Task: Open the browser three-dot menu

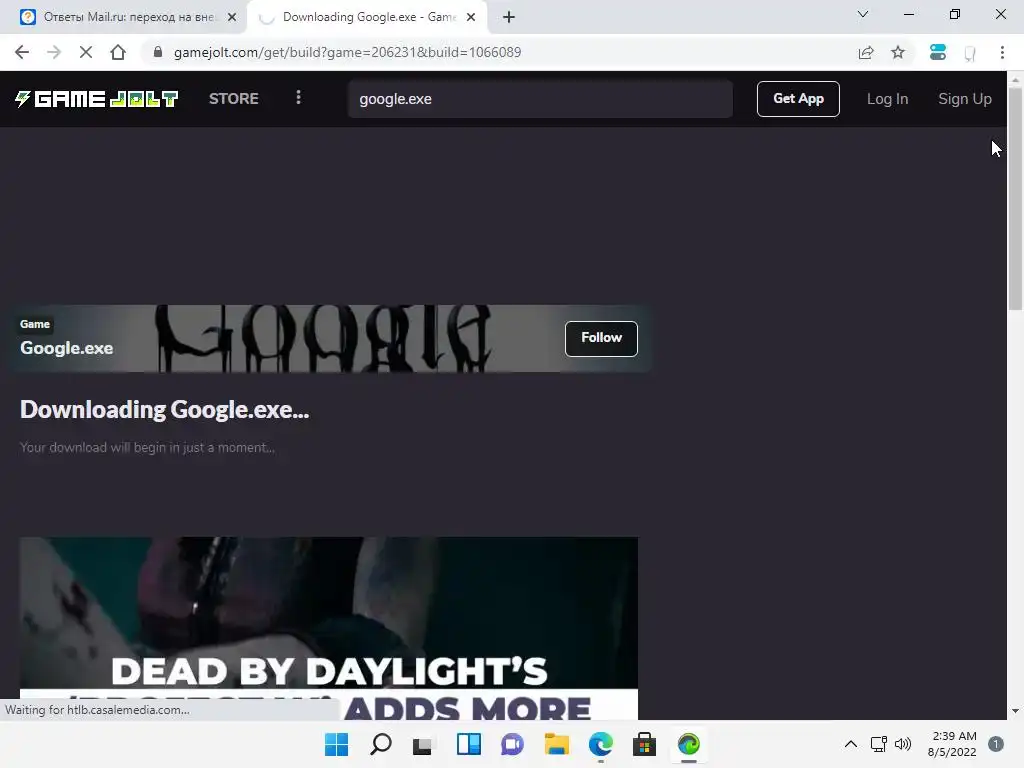Action: click(x=1002, y=52)
